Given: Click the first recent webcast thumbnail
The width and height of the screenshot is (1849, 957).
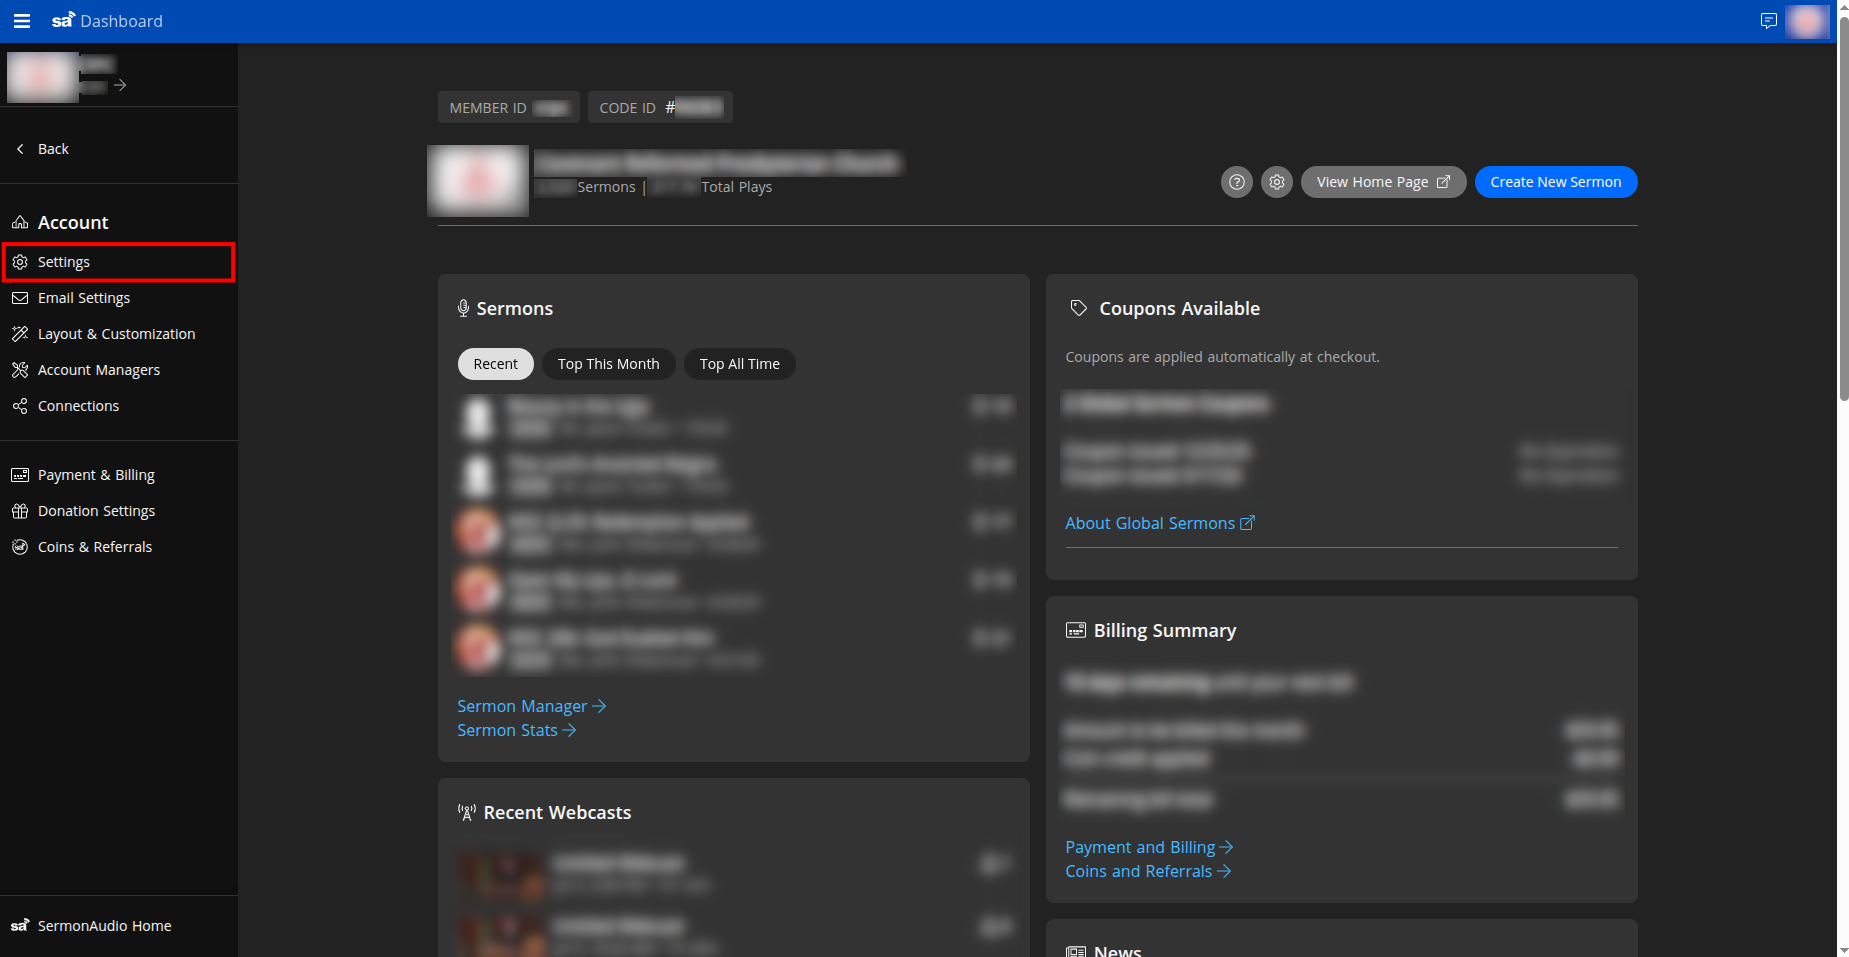Looking at the screenshot, I should pos(500,874).
